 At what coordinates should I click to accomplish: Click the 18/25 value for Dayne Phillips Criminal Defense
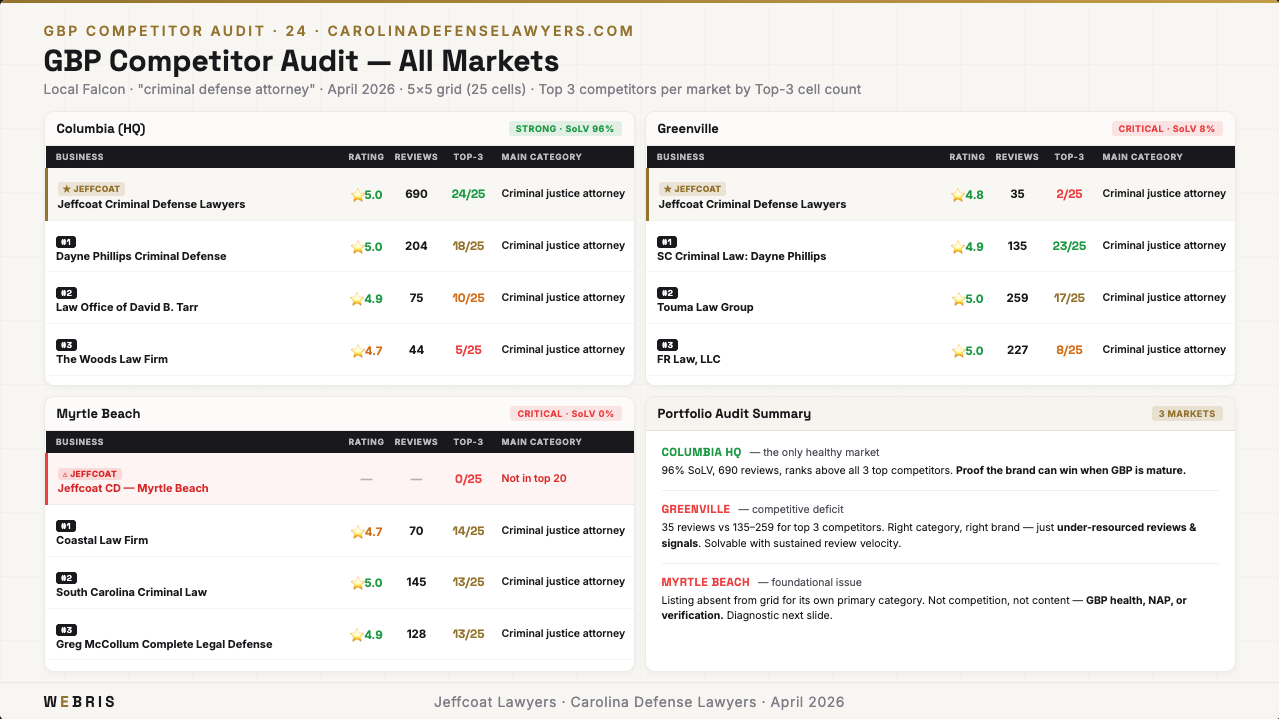coord(468,246)
